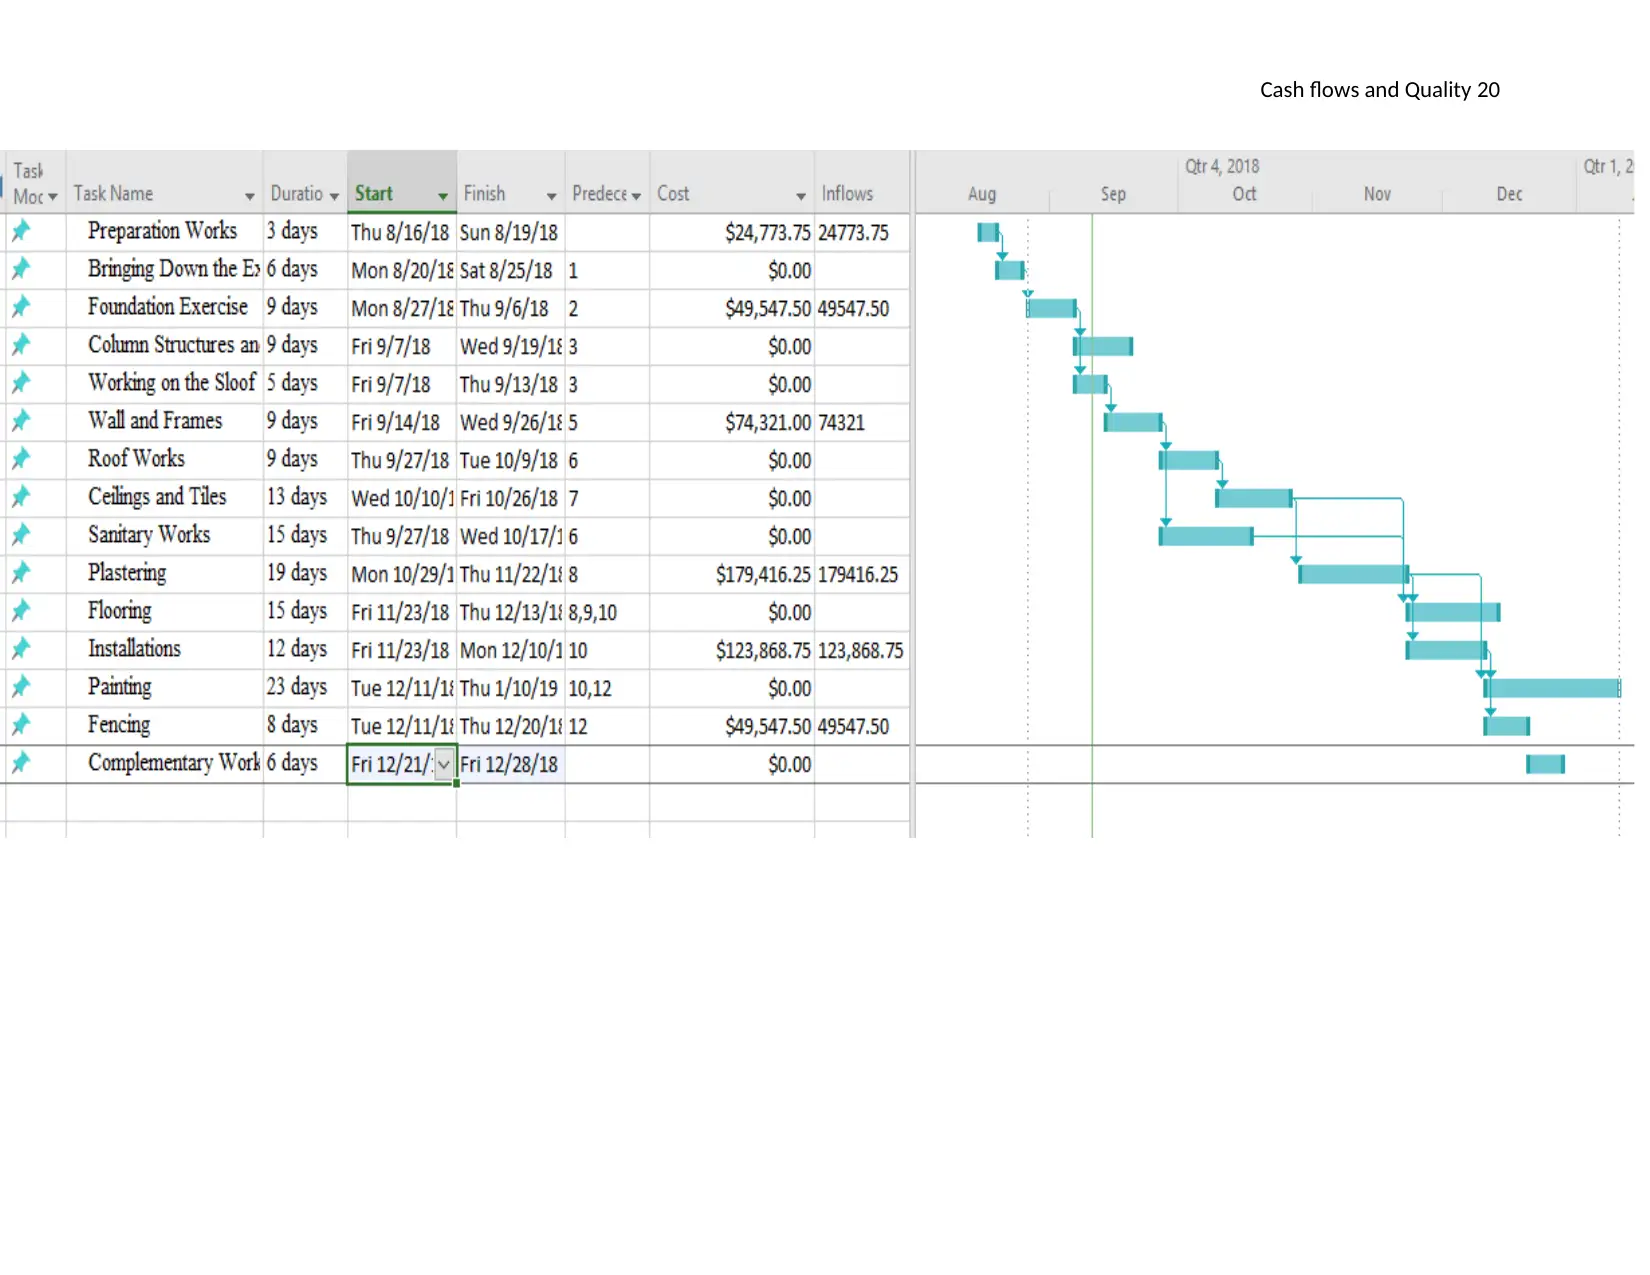Click the pin icon for Ceilings and Tiles
This screenshot has width=1650, height=1275.
pyautogui.click(x=21, y=498)
